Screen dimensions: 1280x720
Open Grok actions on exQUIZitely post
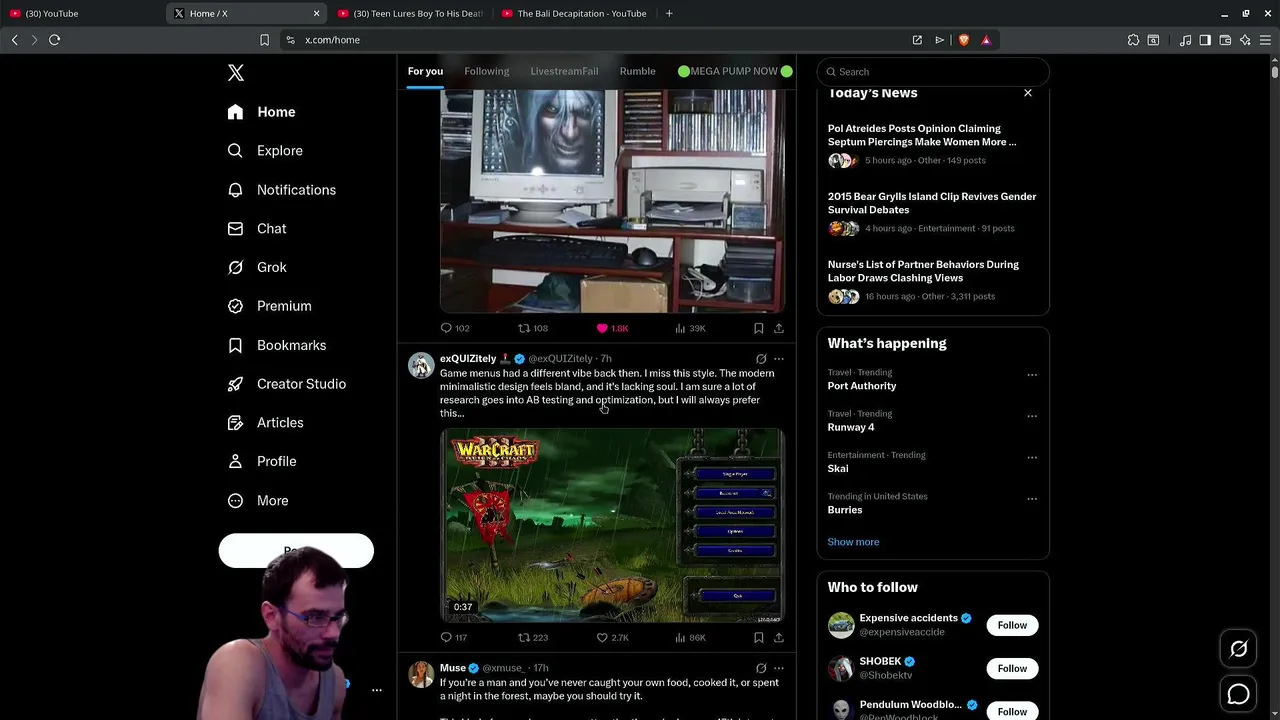coord(761,358)
